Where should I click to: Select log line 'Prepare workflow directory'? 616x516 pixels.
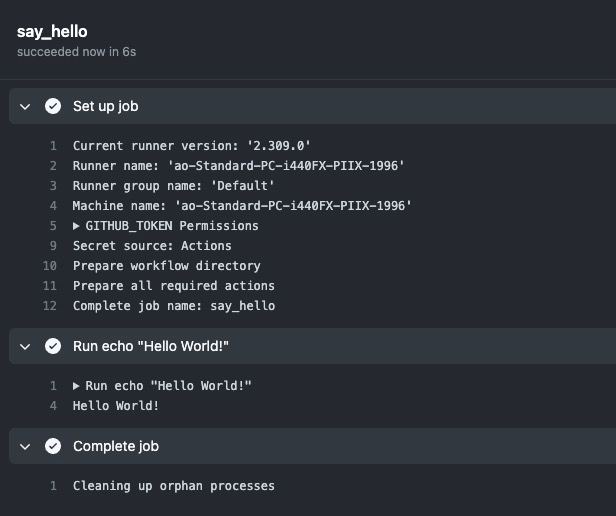[167, 266]
